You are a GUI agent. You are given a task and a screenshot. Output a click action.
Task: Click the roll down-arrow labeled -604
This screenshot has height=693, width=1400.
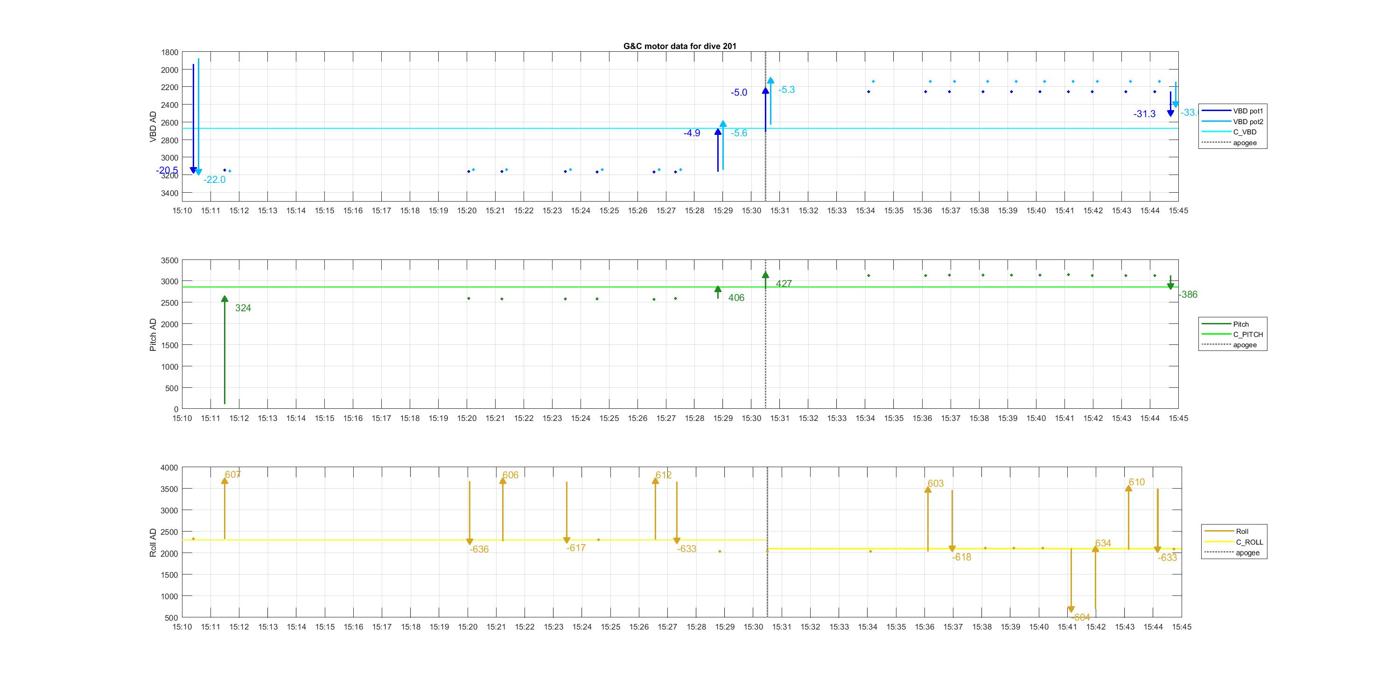1071,580
